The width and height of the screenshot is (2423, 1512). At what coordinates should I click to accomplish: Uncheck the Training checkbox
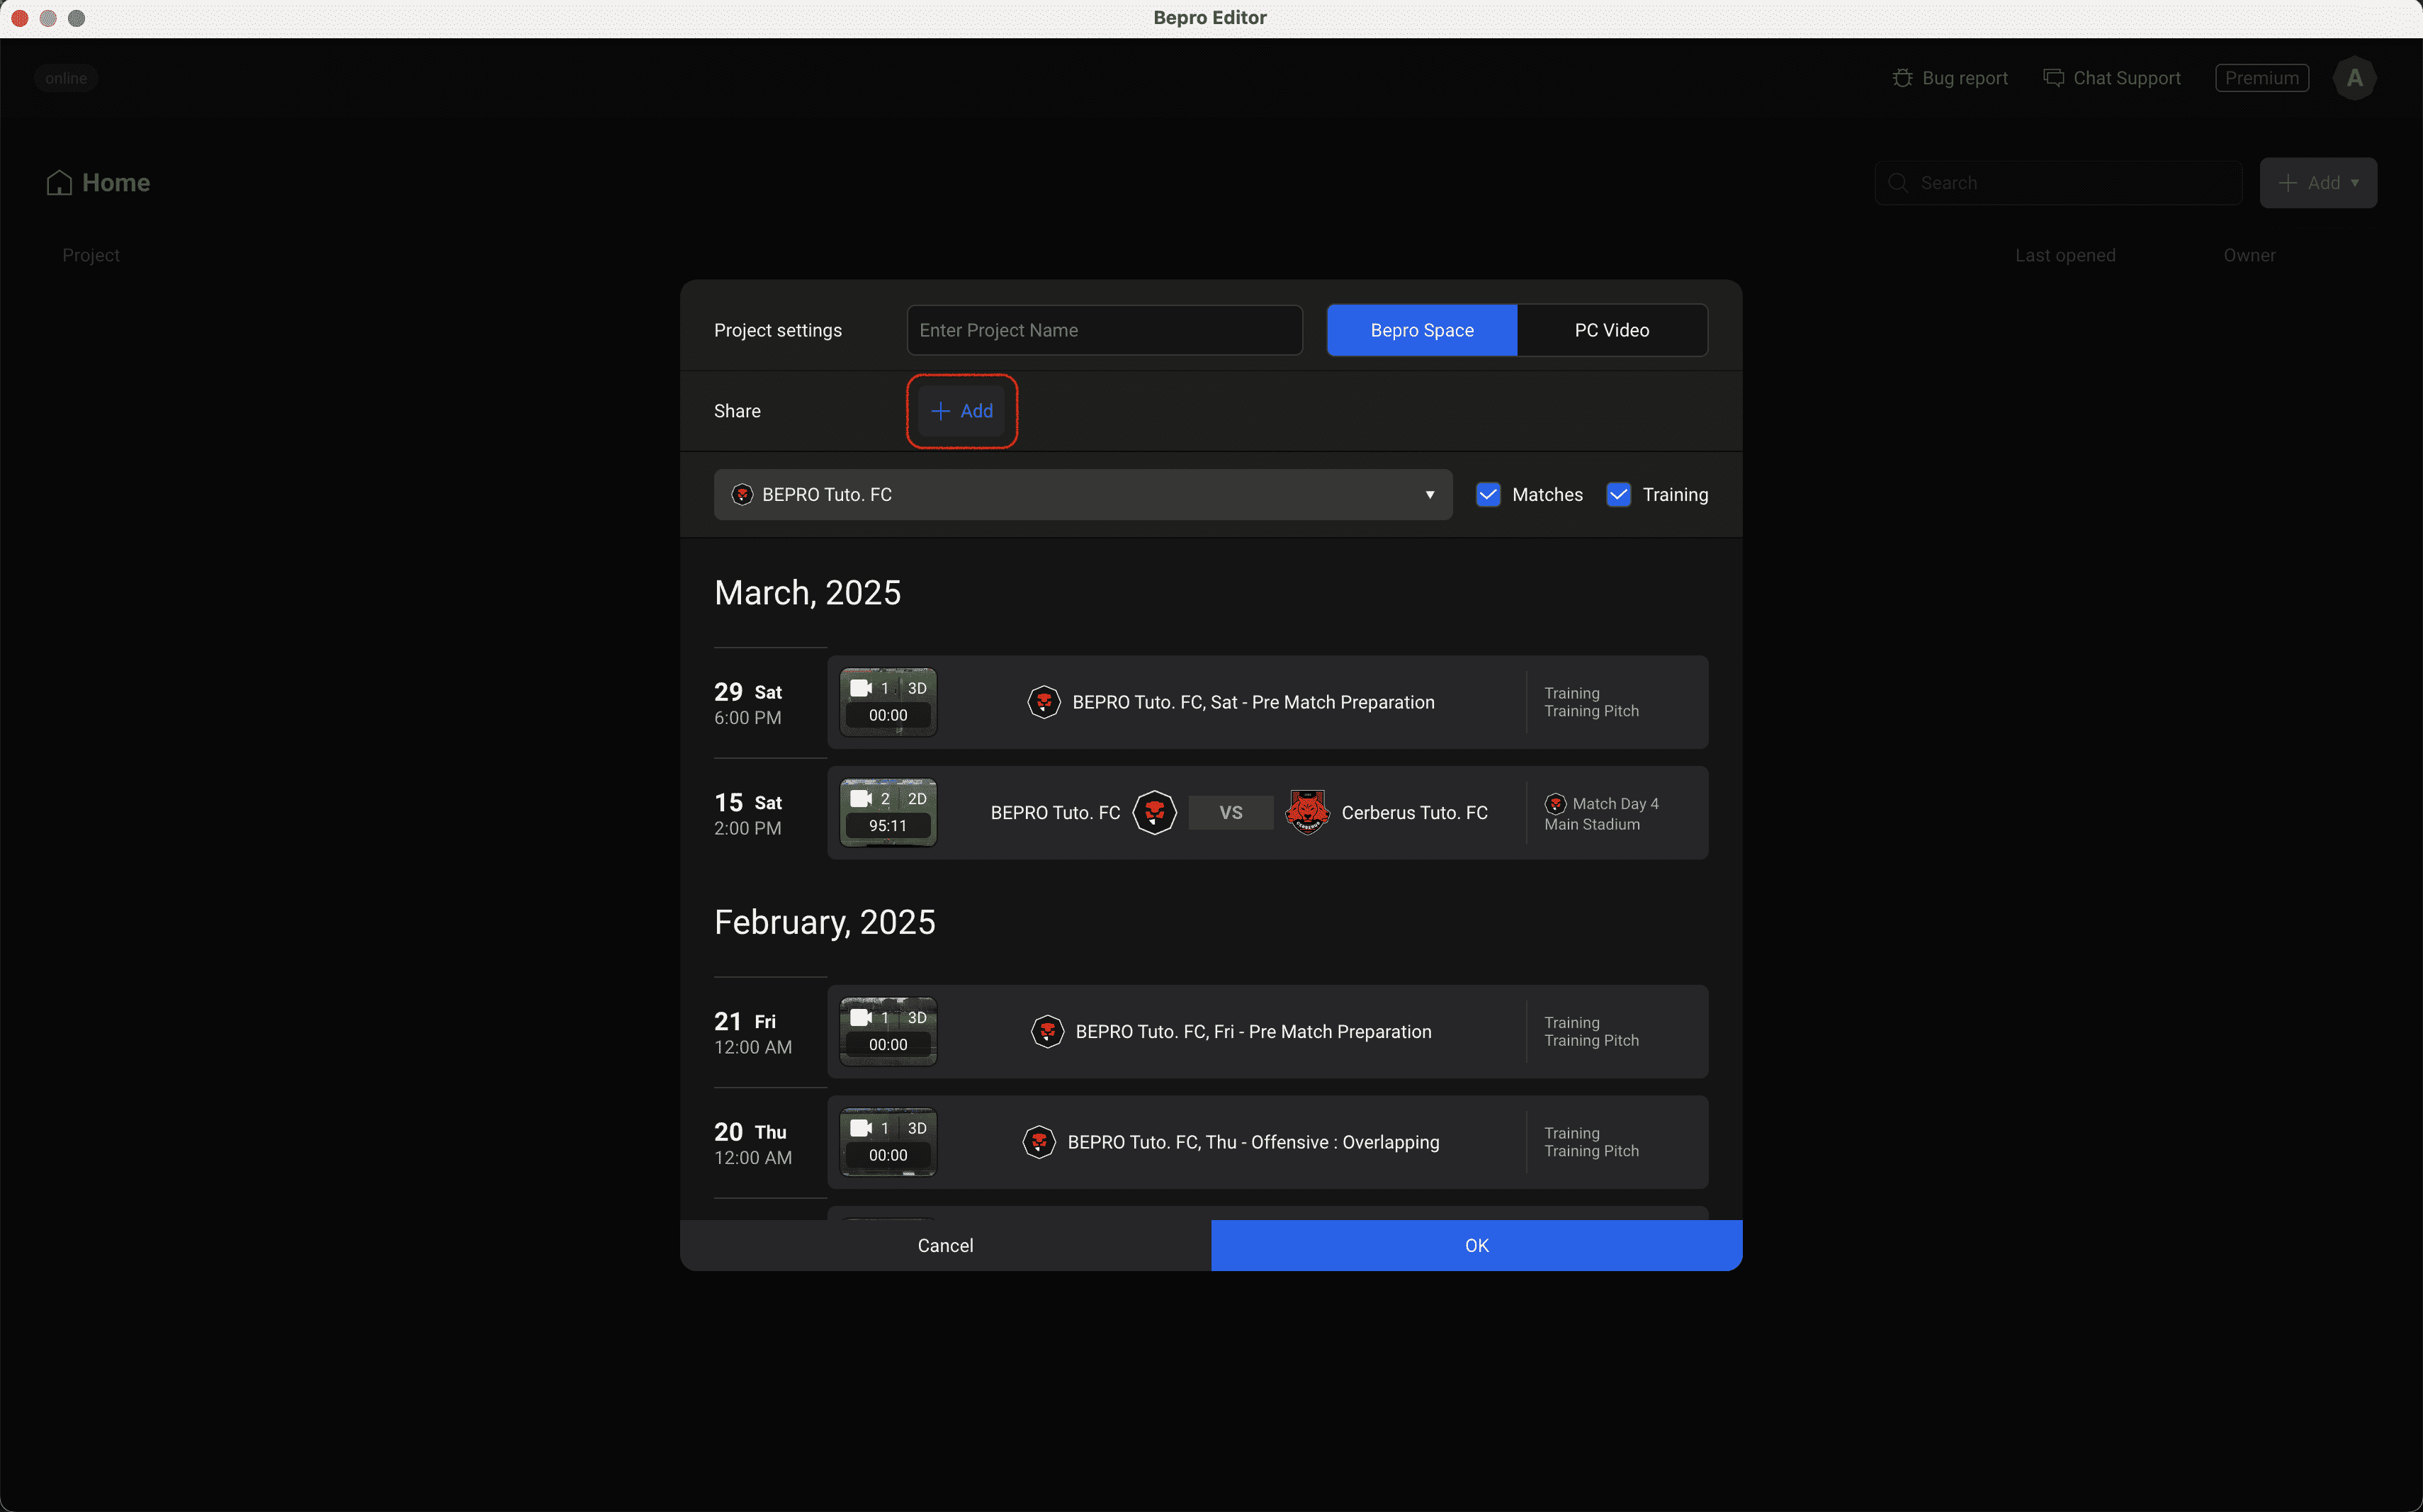(x=1618, y=495)
